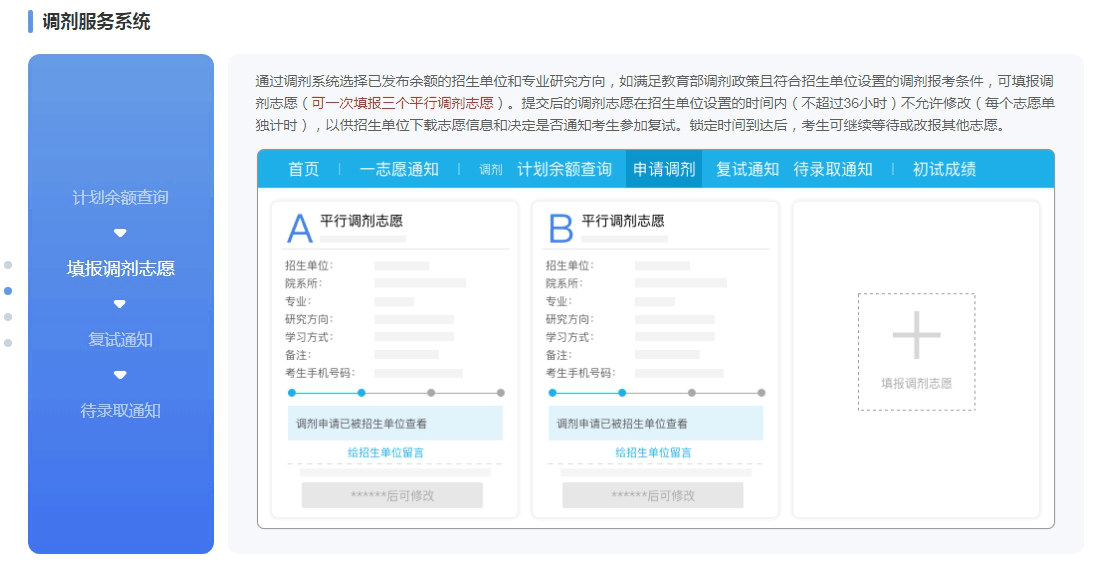The width and height of the screenshot is (1095, 572).
Task: Click down arrow below 复试通知
Action: [x=120, y=375]
